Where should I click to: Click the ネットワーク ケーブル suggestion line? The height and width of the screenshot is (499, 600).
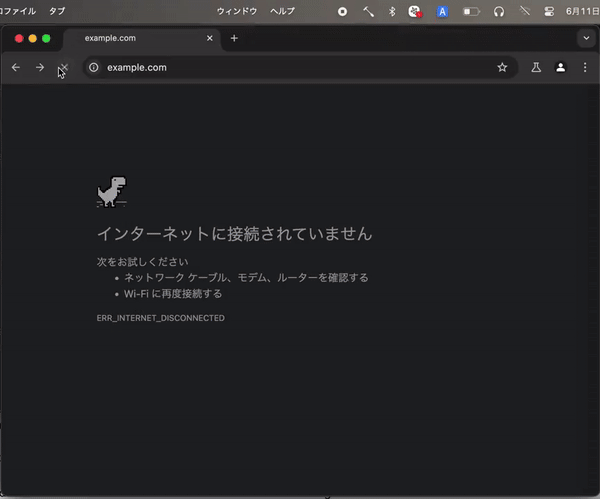246,277
